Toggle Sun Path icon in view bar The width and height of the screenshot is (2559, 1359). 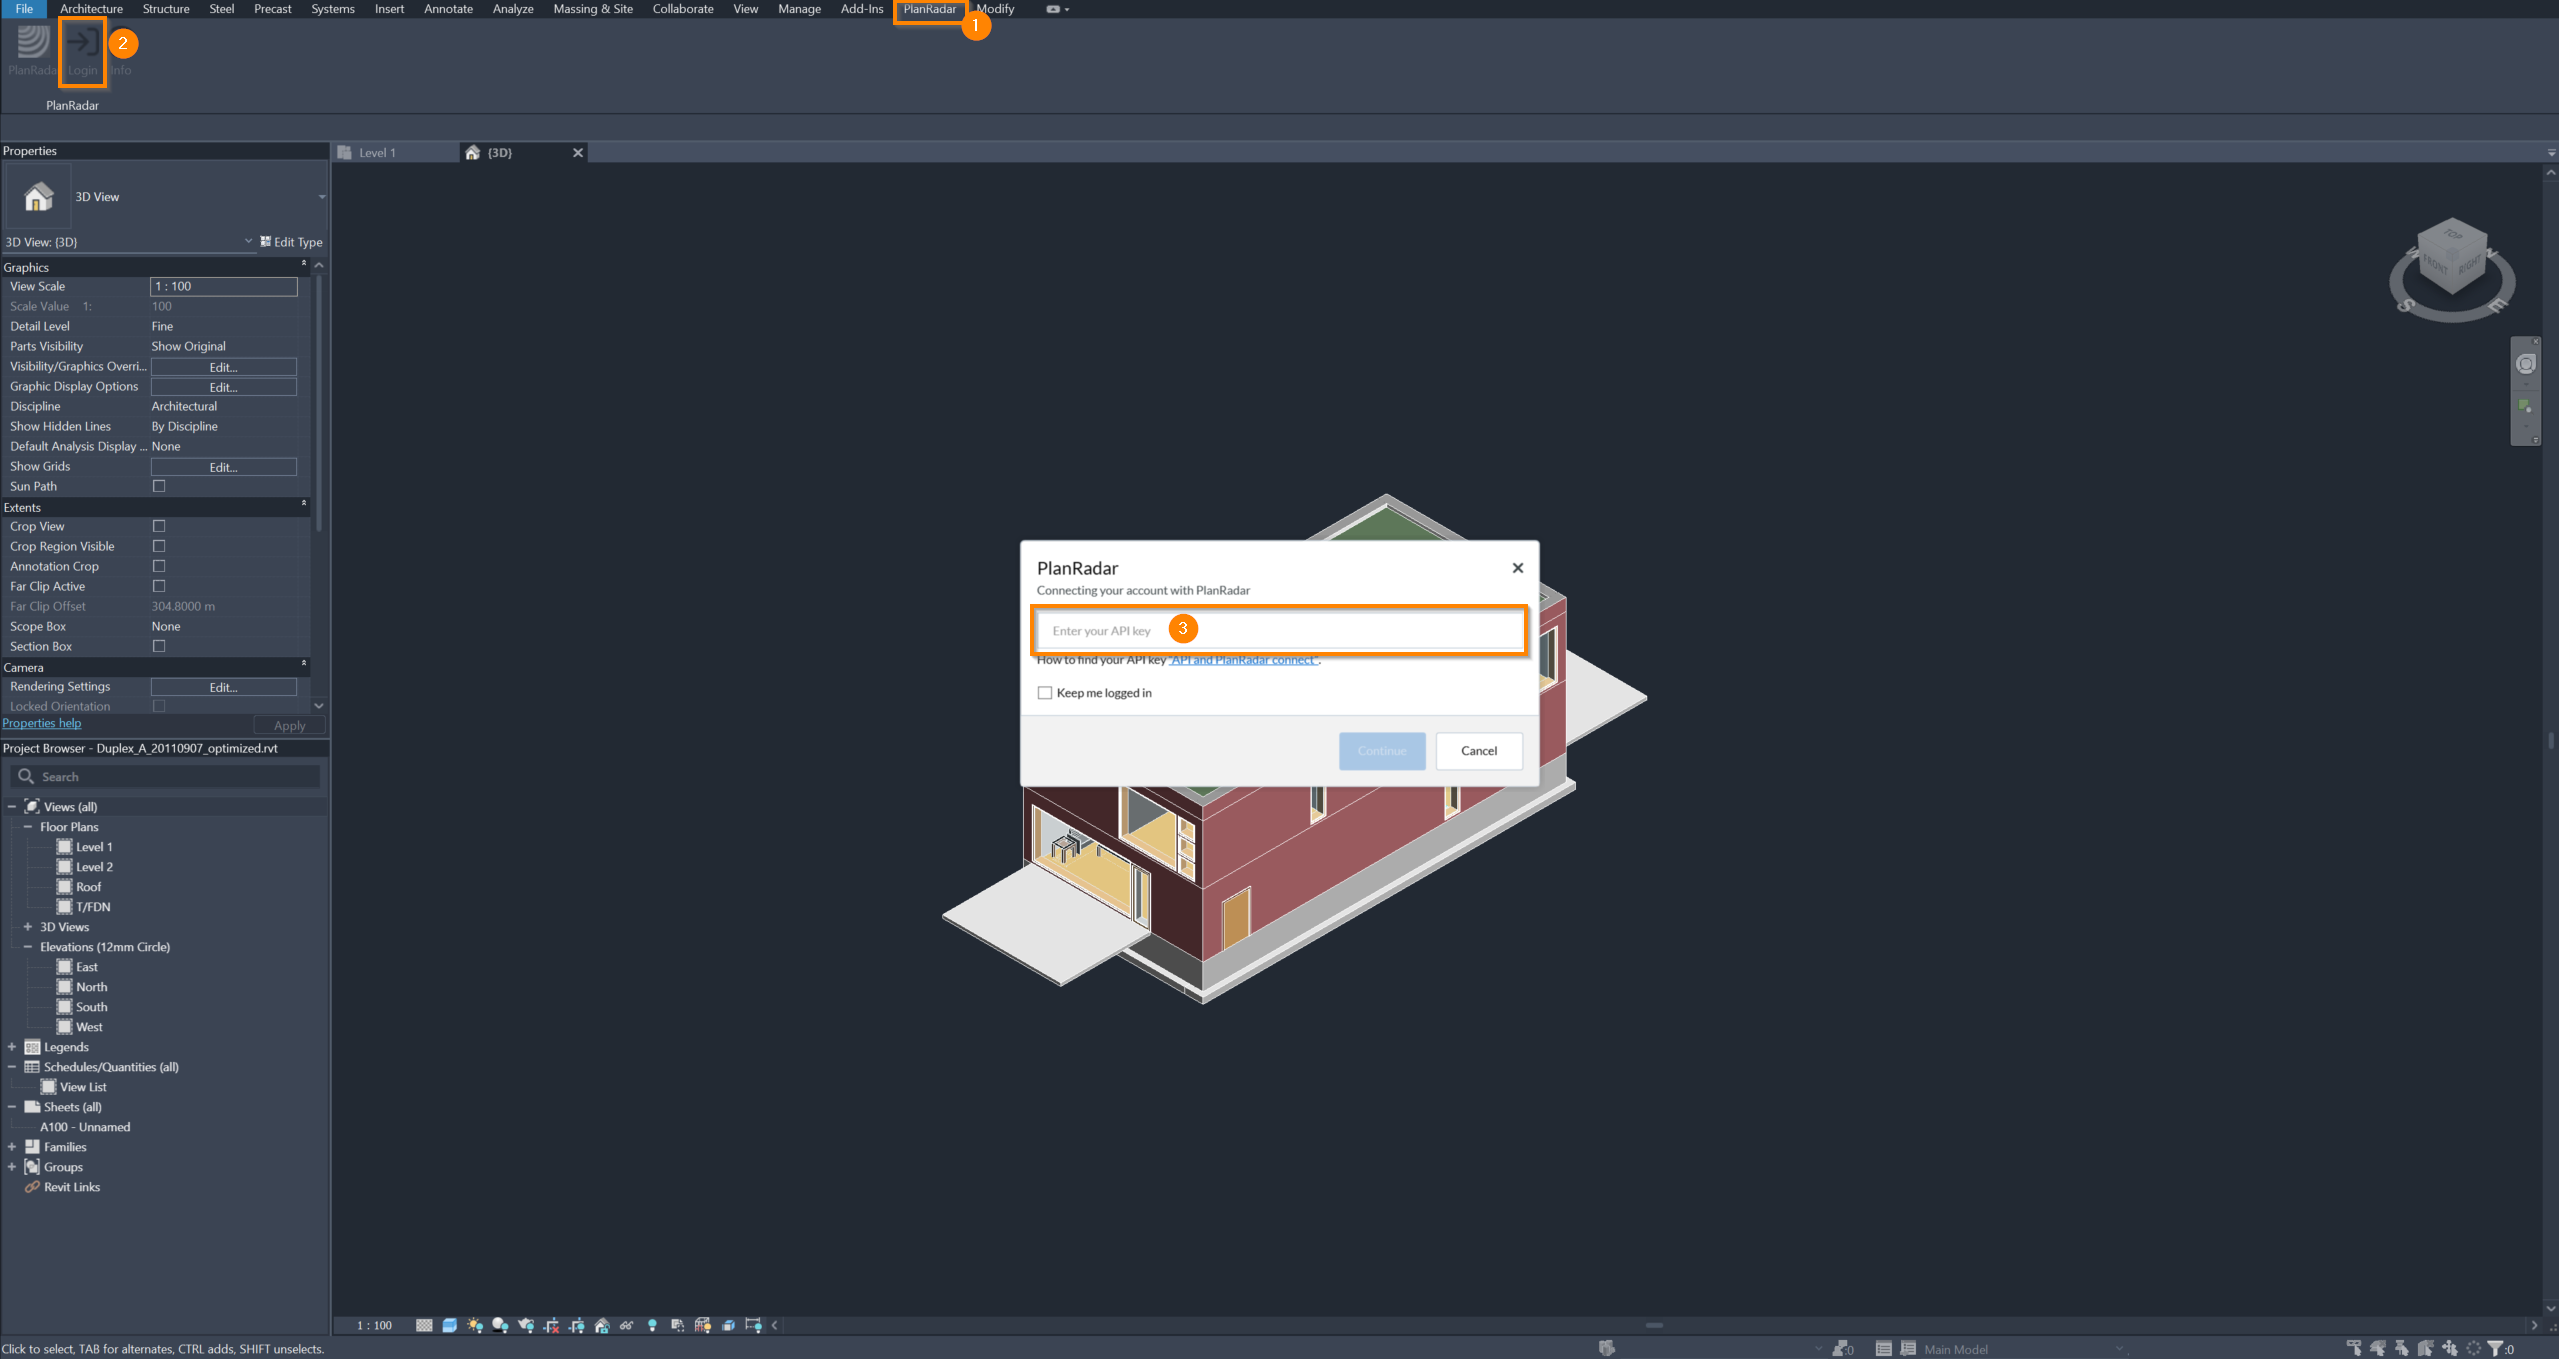click(x=474, y=1325)
